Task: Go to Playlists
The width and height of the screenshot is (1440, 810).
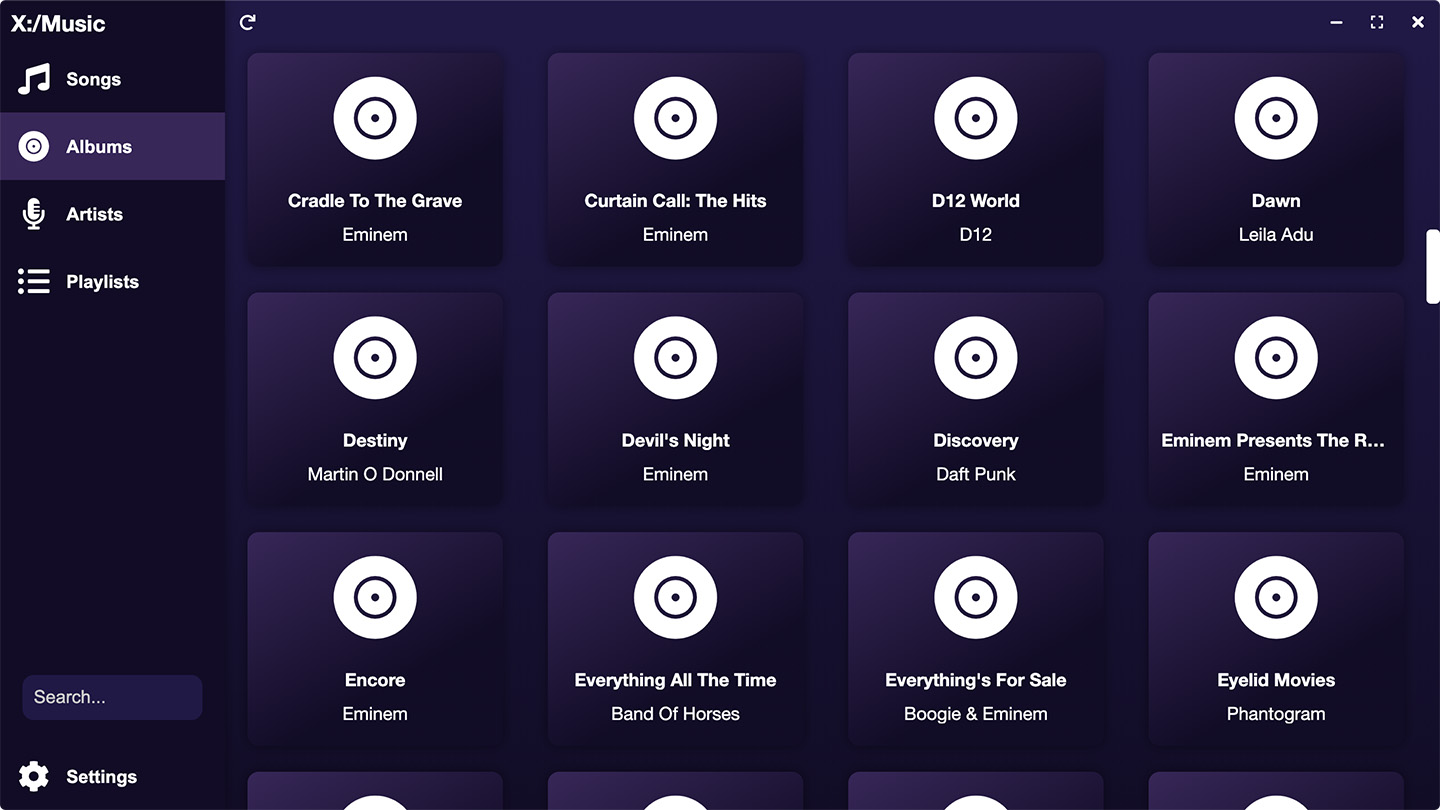Action: tap(102, 282)
